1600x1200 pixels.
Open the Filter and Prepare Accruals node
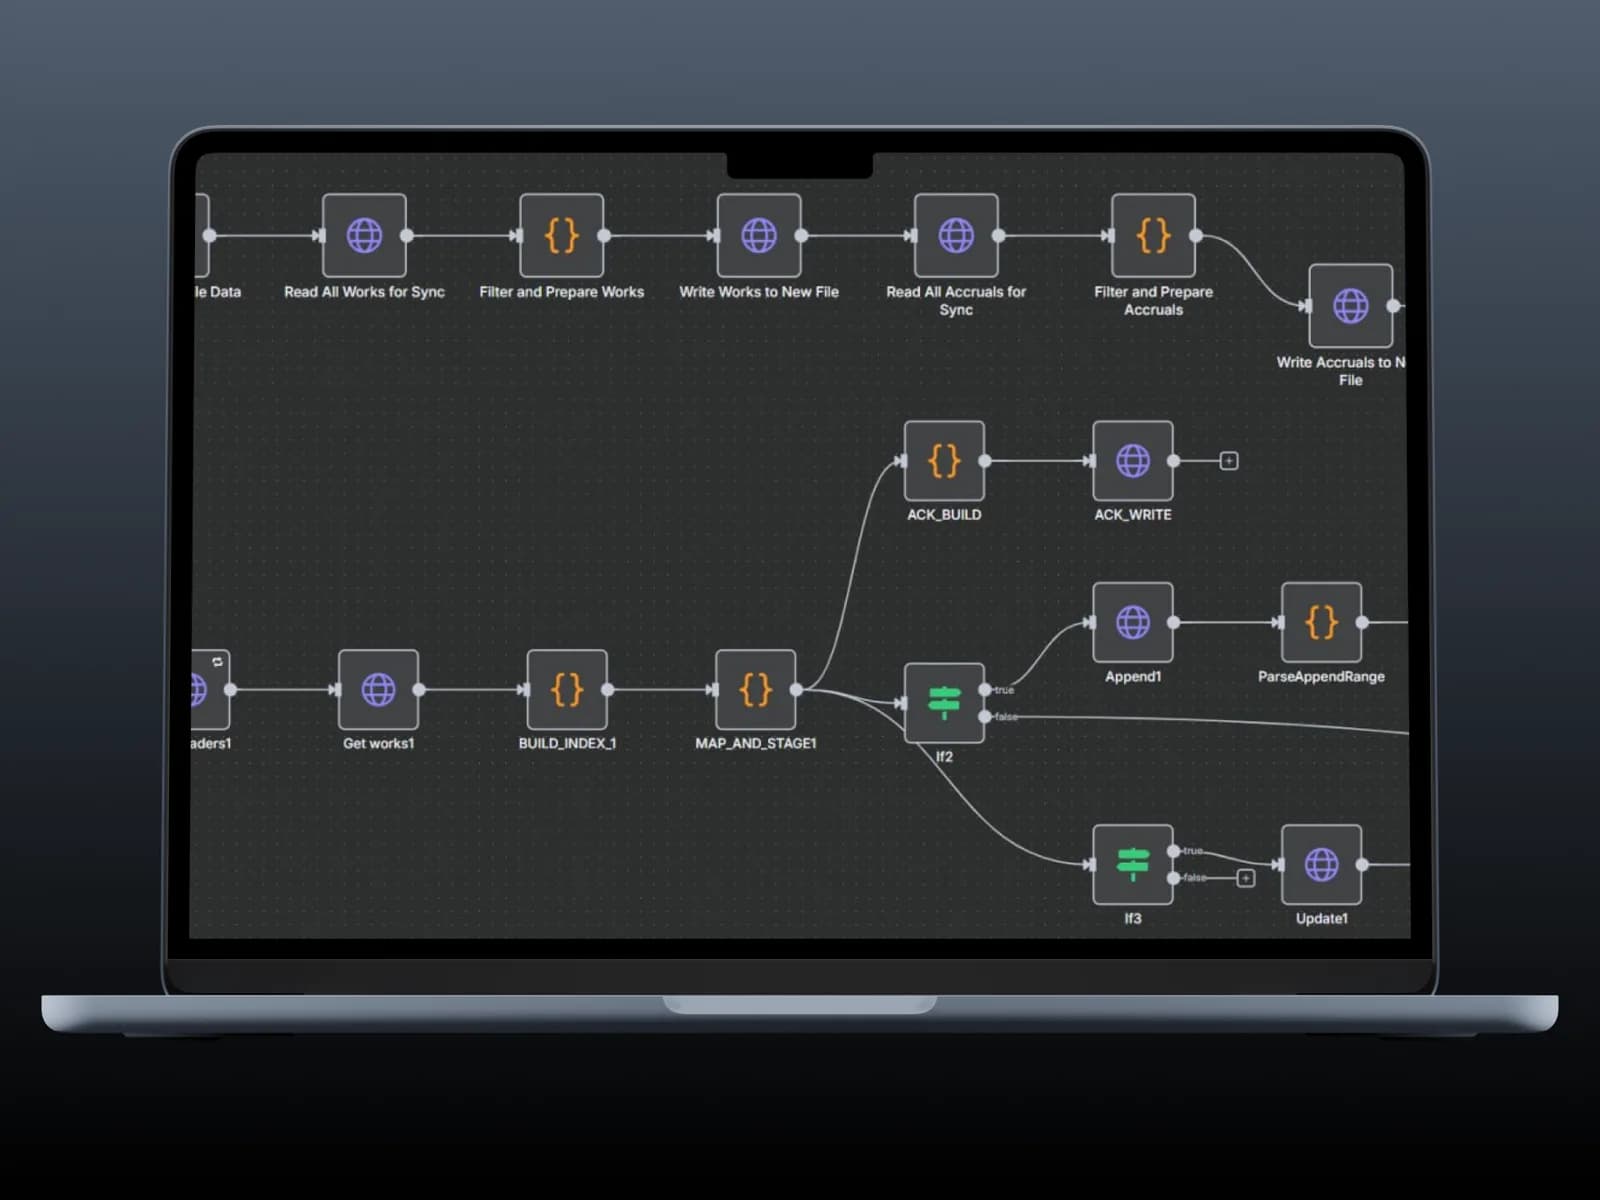(x=1153, y=236)
